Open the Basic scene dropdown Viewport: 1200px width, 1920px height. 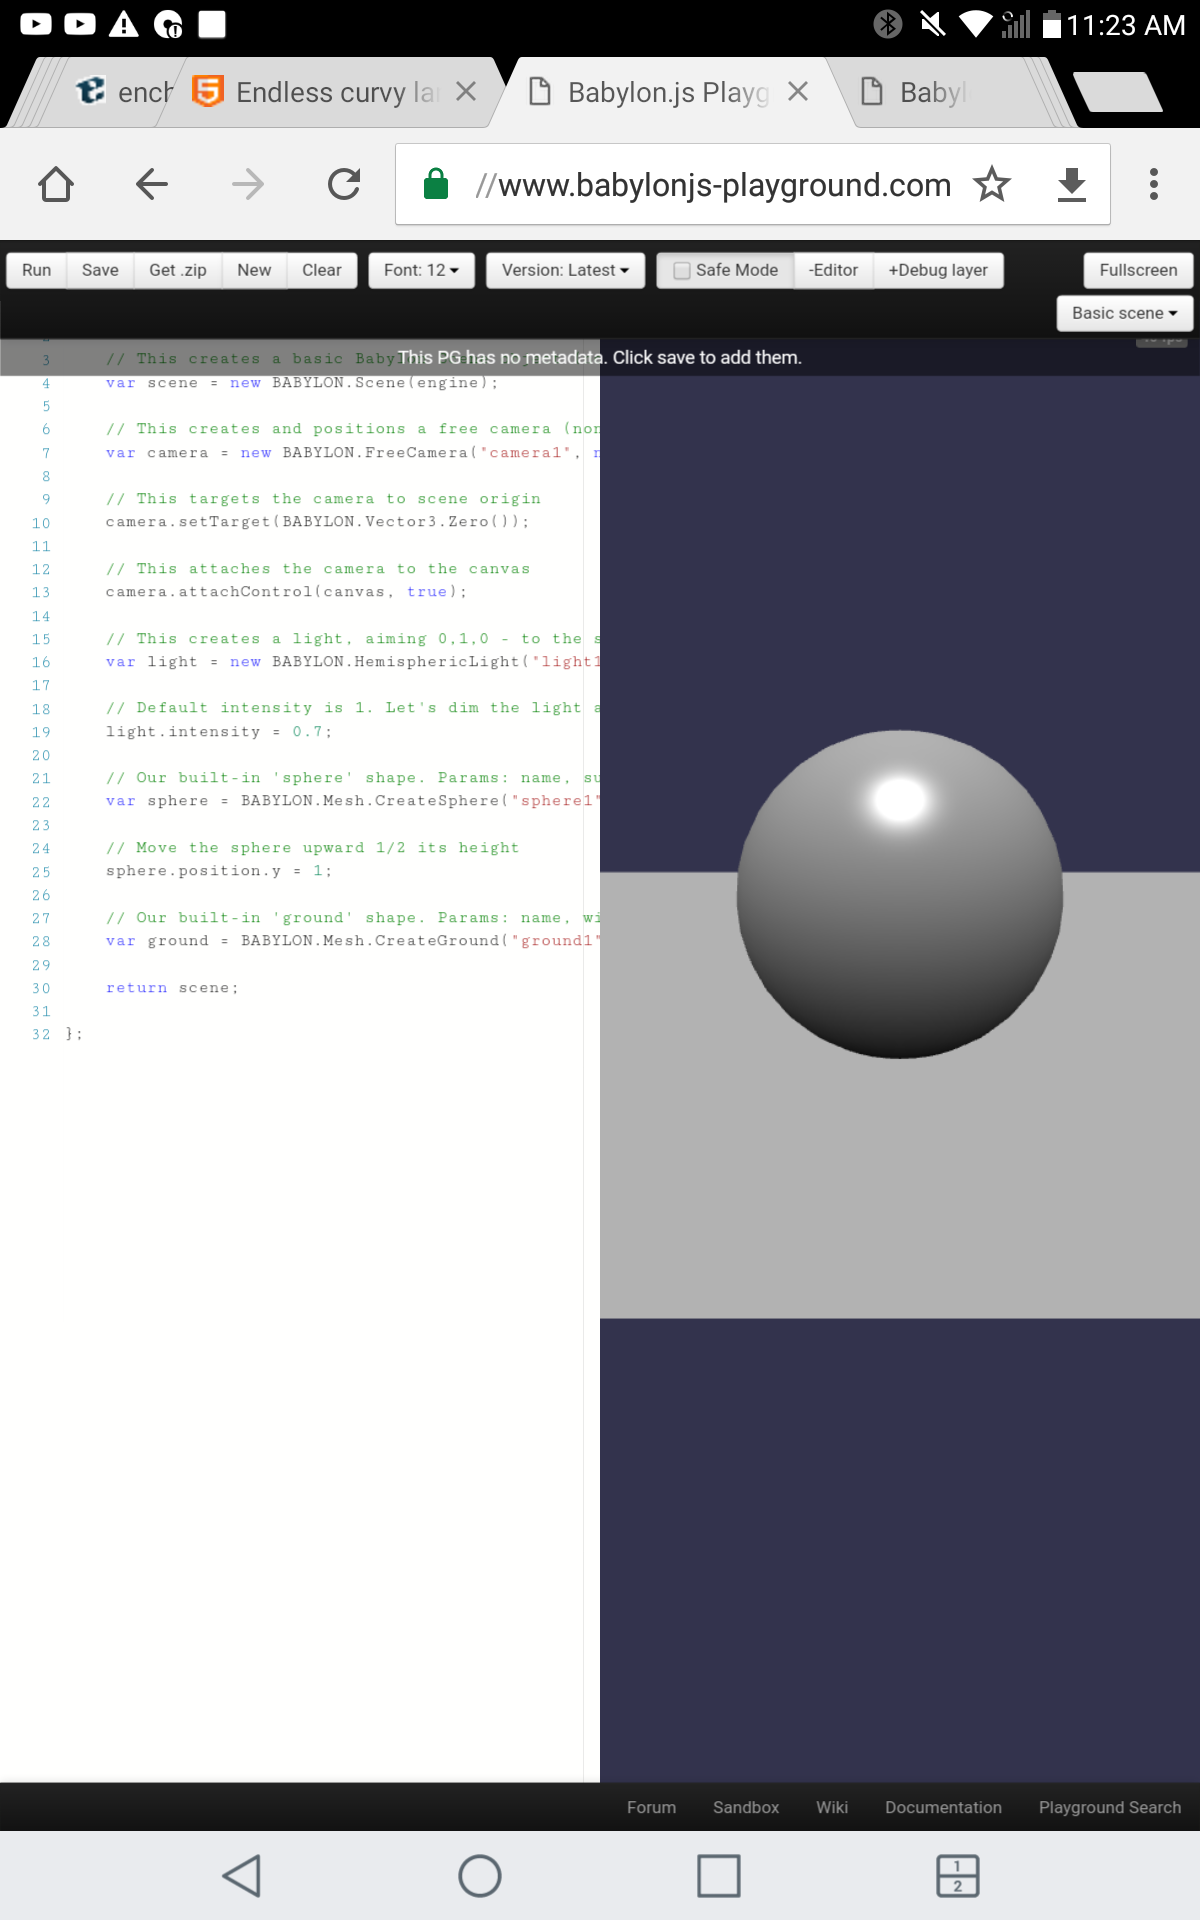coord(1124,313)
